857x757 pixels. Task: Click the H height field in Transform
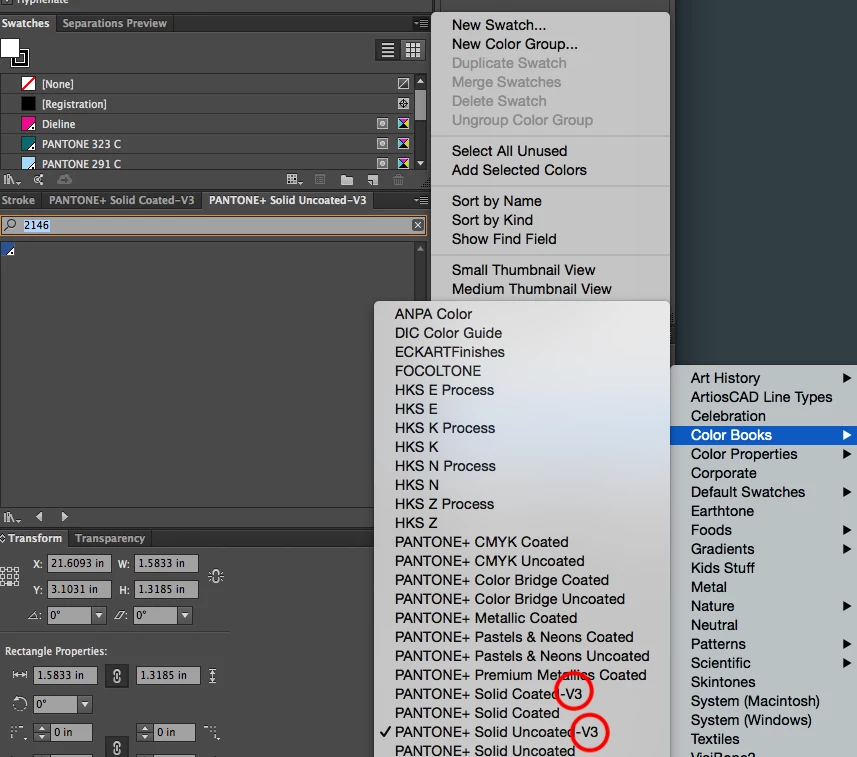(166, 589)
